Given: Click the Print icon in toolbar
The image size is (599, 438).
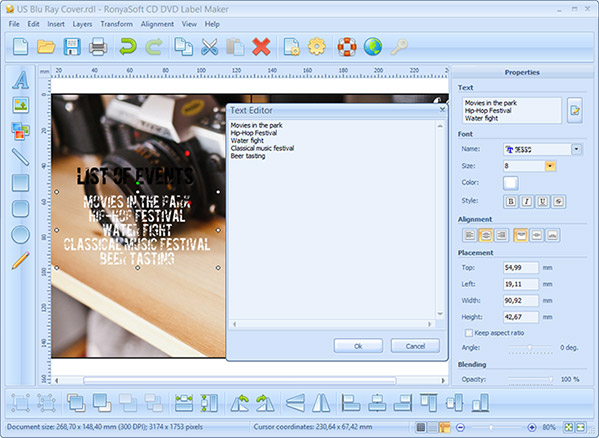Looking at the screenshot, I should click(98, 47).
